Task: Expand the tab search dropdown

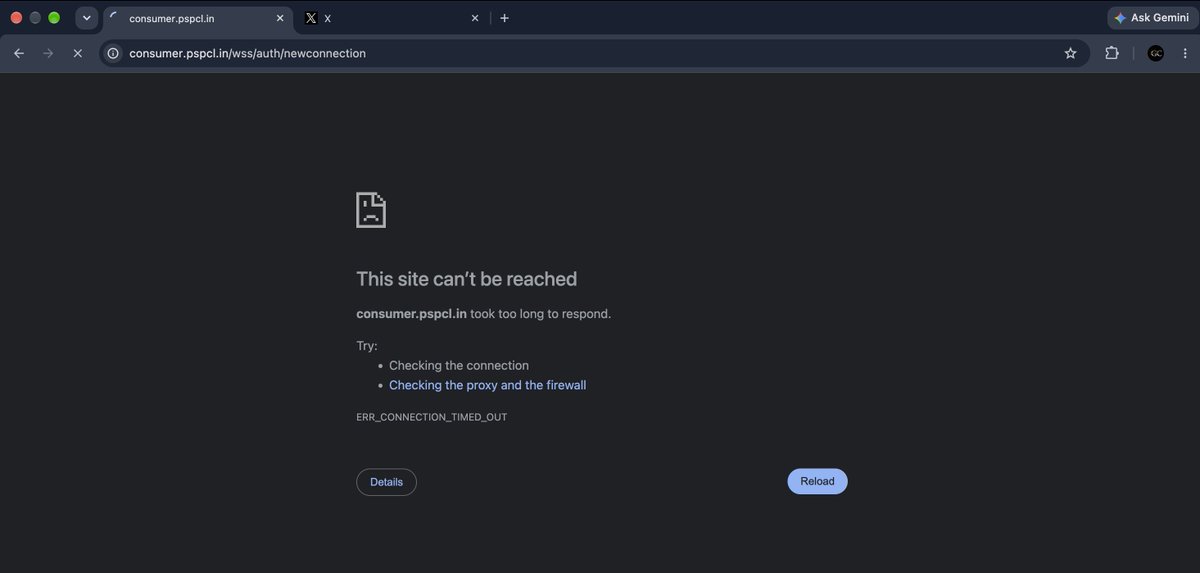Action: [87, 18]
